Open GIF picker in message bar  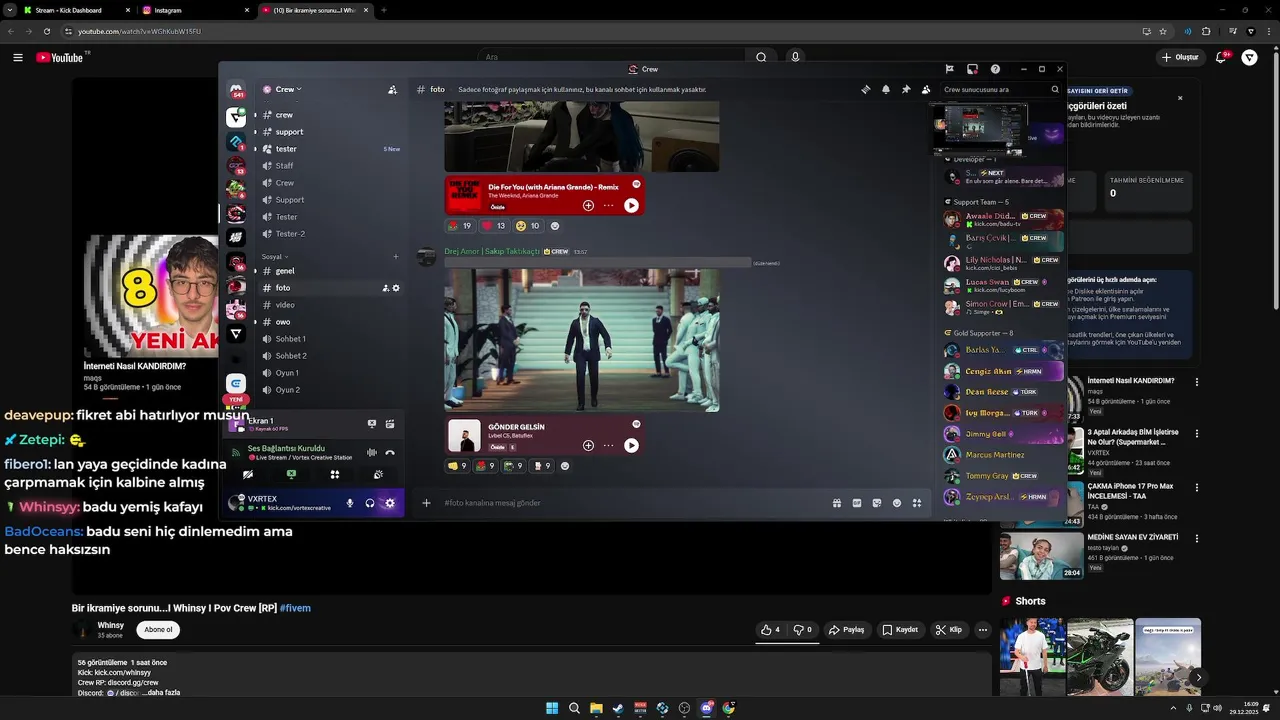857,503
